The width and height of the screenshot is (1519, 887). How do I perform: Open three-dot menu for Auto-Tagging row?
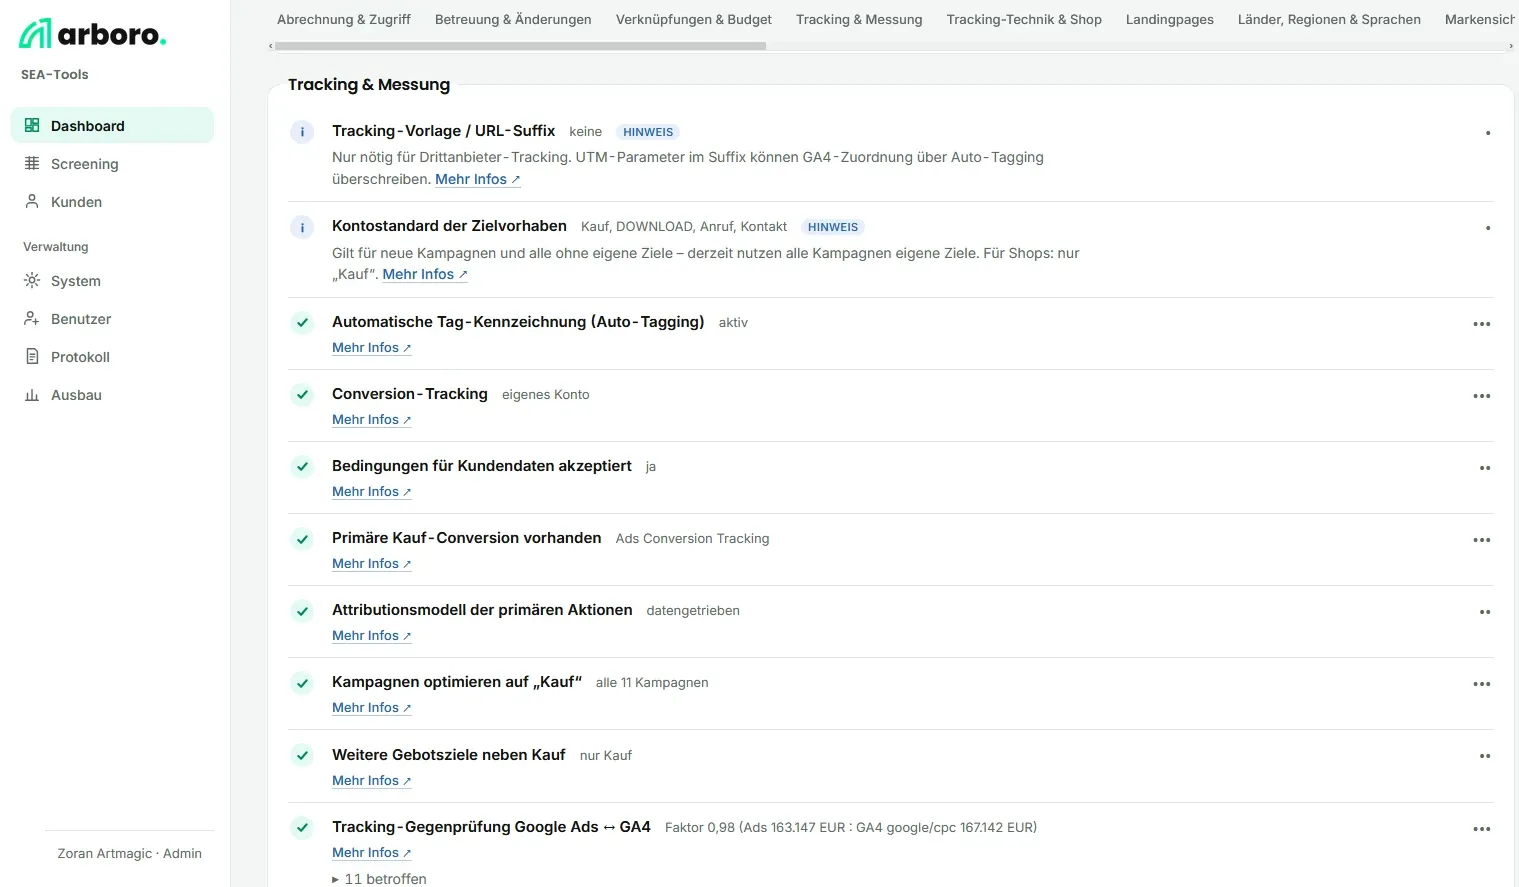(x=1482, y=324)
